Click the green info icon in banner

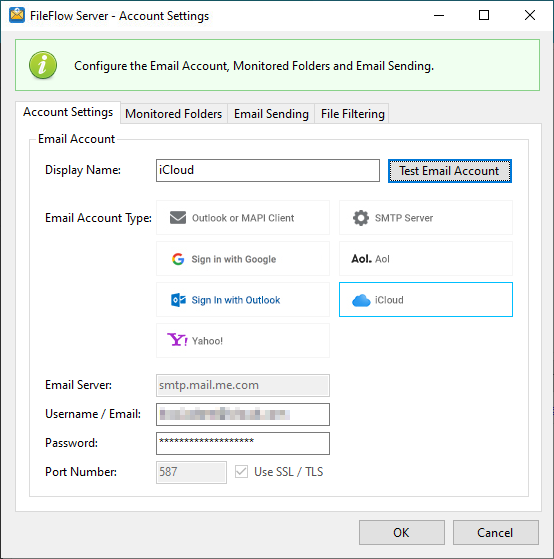[x=43, y=65]
